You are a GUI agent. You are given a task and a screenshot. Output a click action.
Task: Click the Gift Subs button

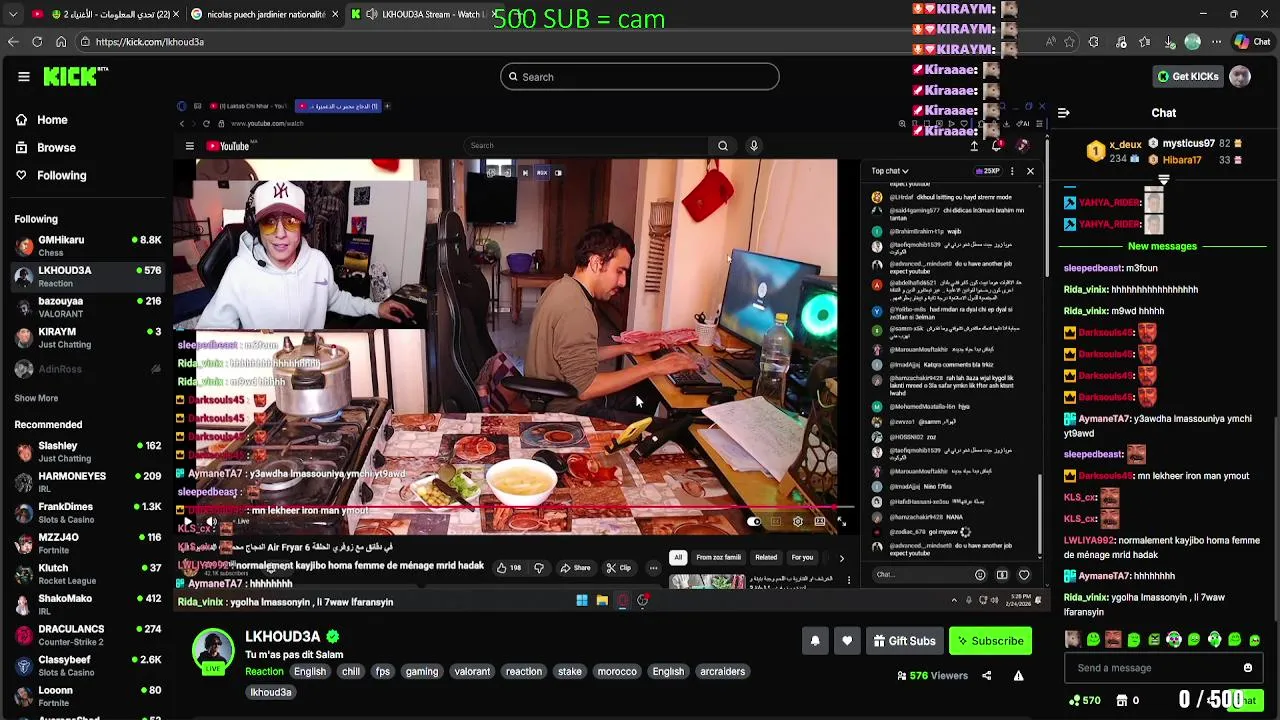(x=904, y=641)
